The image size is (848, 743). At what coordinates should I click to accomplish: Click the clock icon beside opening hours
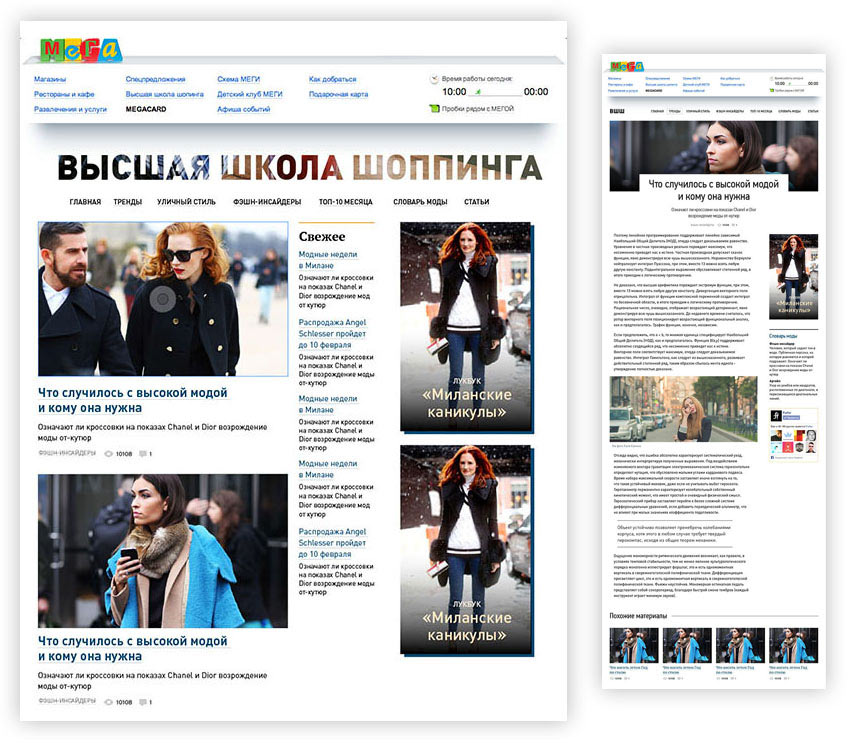point(433,78)
